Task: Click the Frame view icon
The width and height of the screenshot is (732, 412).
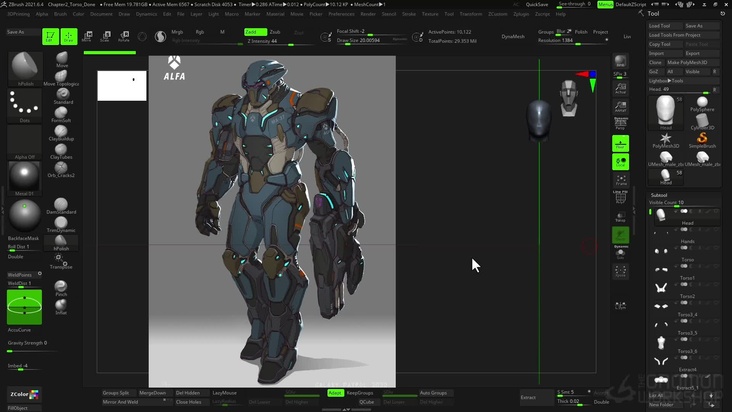Action: pyautogui.click(x=620, y=181)
